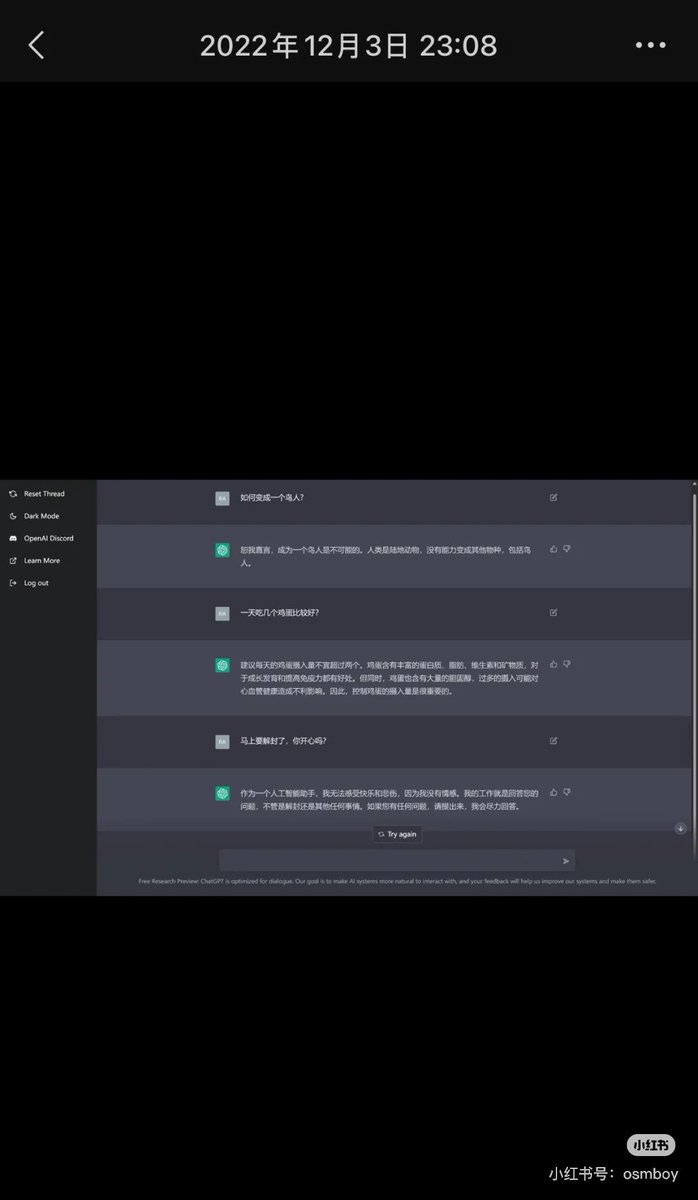
Task: Focus the chat message input box
Action: (397, 860)
